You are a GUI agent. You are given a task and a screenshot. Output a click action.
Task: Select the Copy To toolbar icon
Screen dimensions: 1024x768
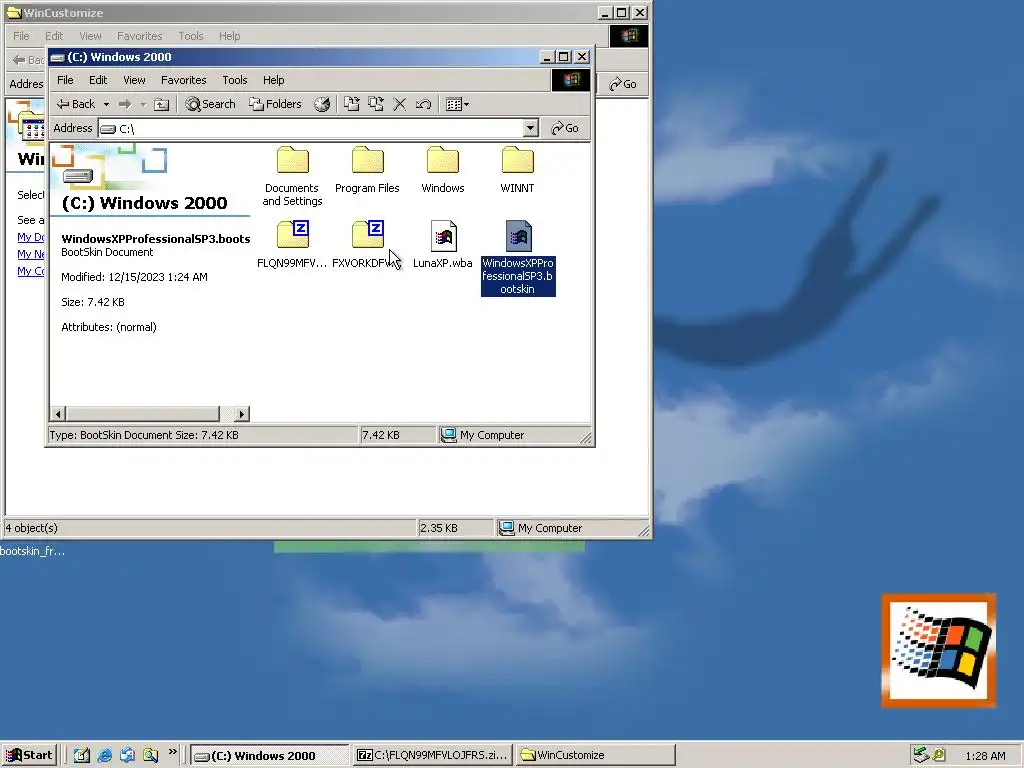(x=376, y=104)
